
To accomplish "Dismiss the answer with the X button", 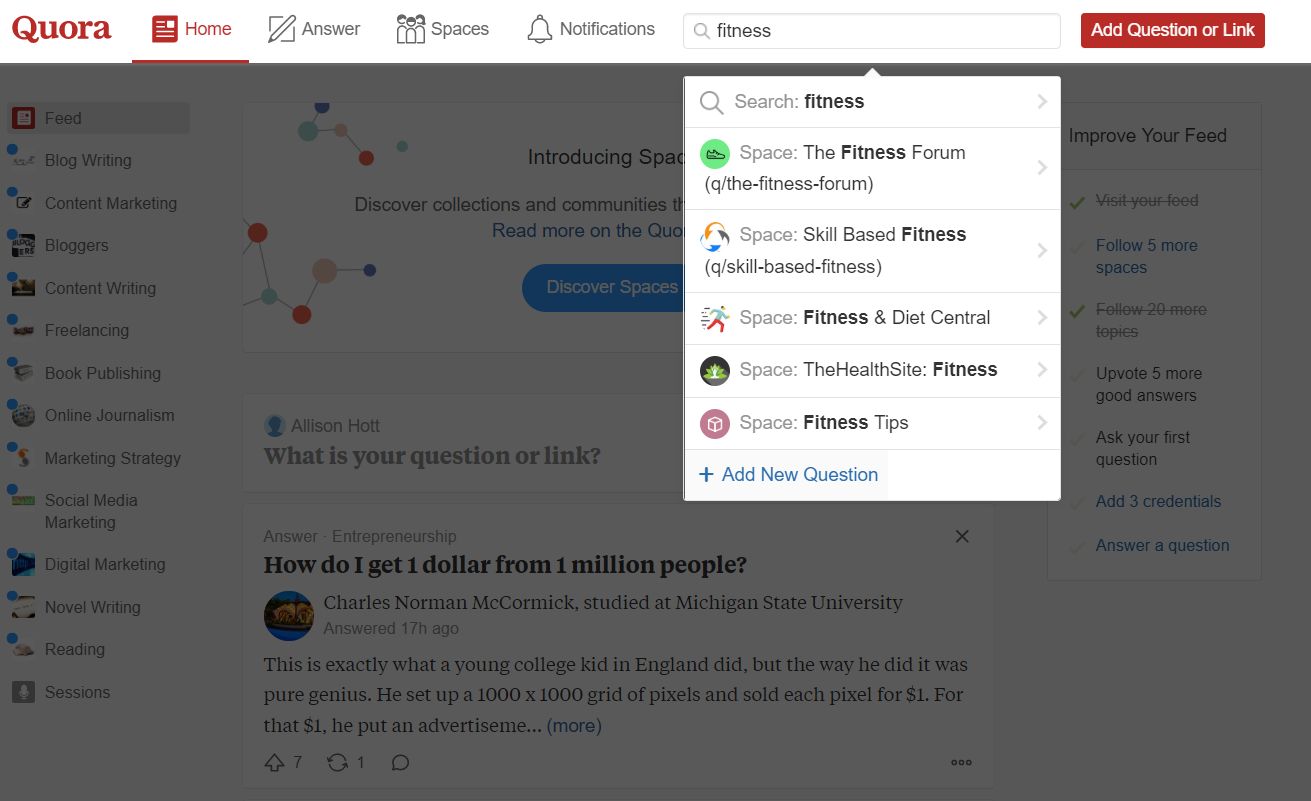I will coord(962,536).
